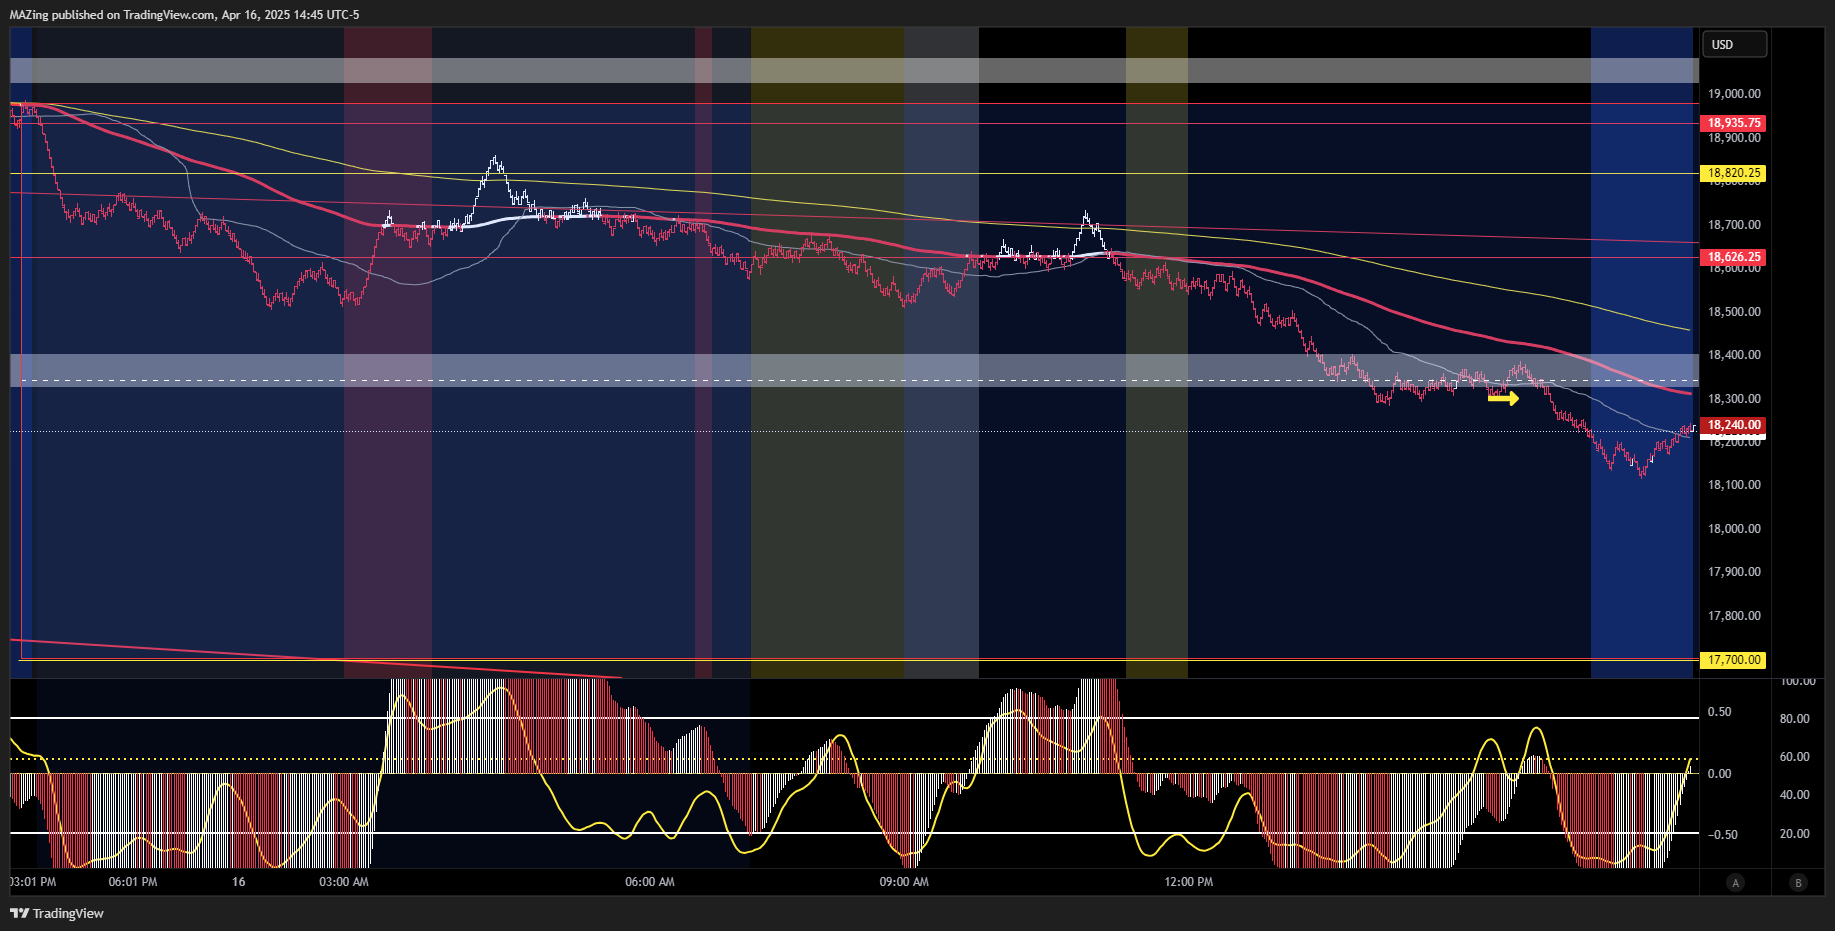Click the TradingView logo at bottom left
Image resolution: width=1835 pixels, height=931 pixels.
coord(57,913)
